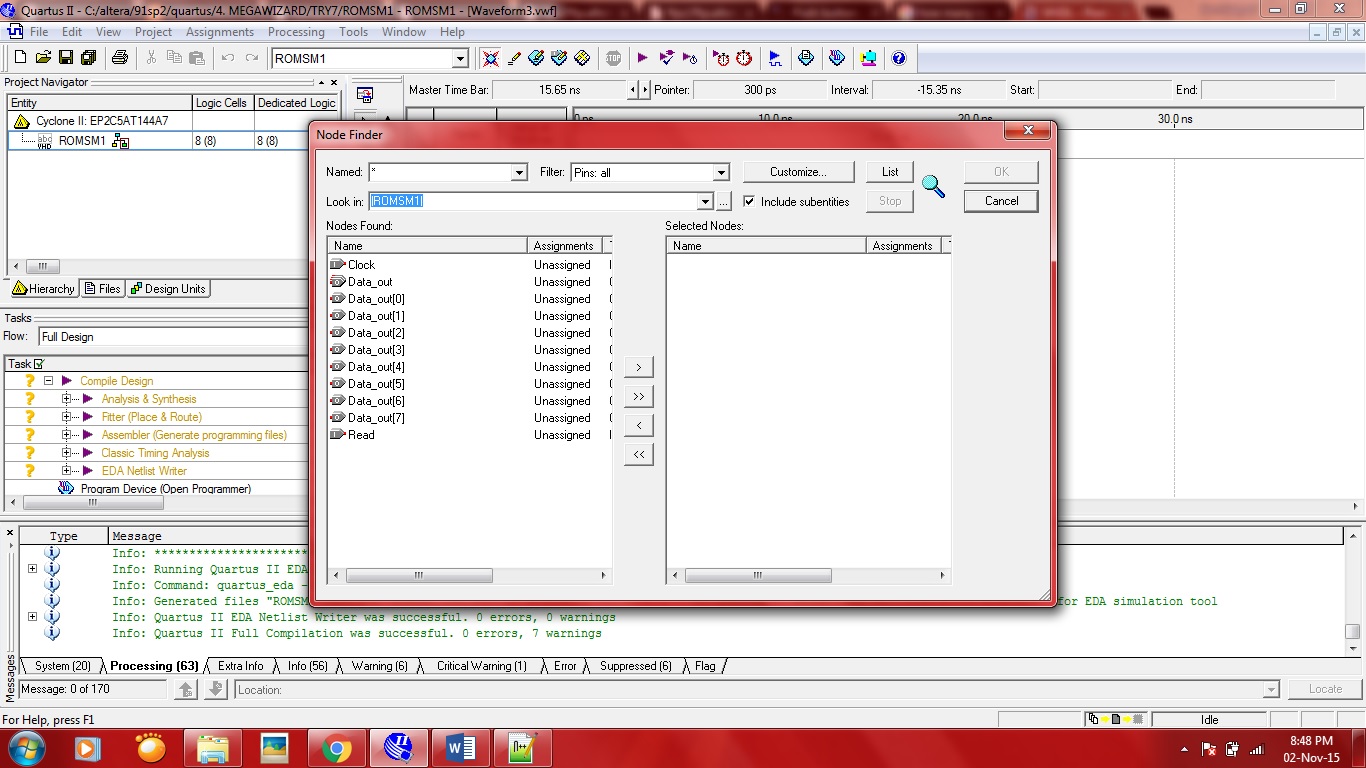Open the Look in dropdown list
Screen dimensions: 1366x768
tap(705, 201)
